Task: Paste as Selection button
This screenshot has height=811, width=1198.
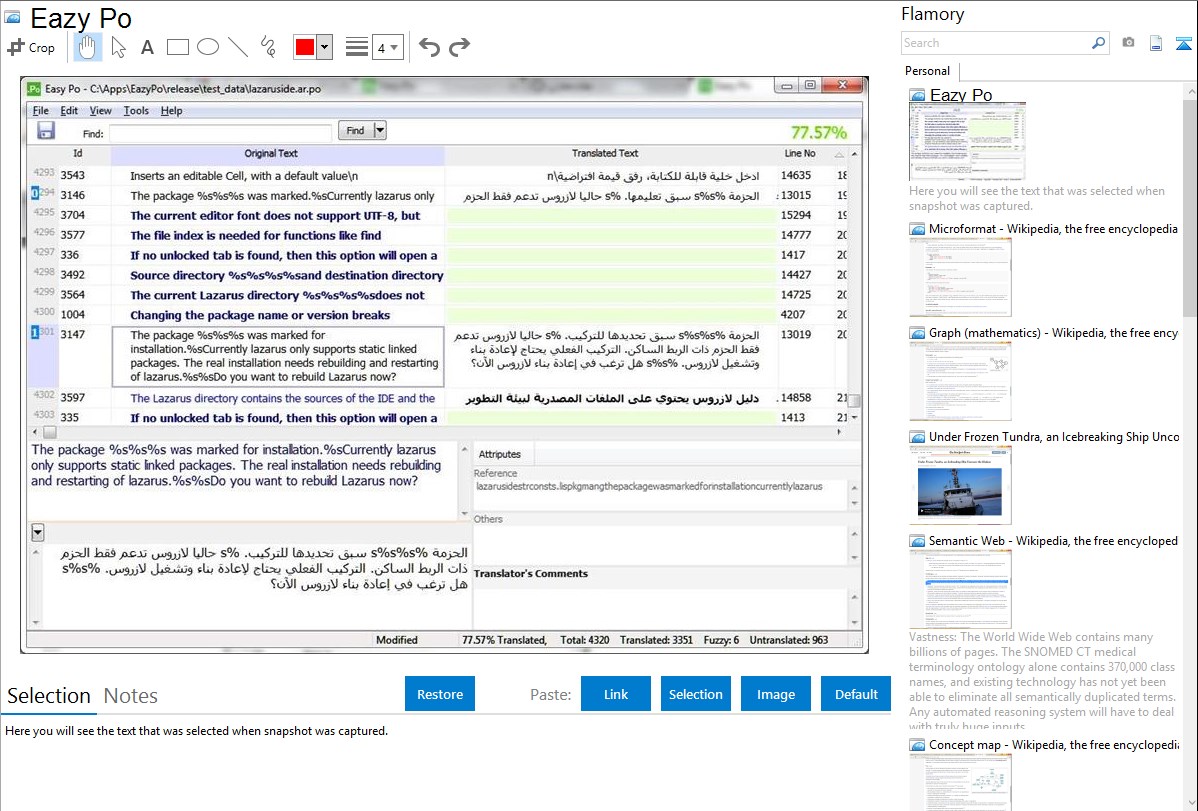Action: pyautogui.click(x=696, y=694)
